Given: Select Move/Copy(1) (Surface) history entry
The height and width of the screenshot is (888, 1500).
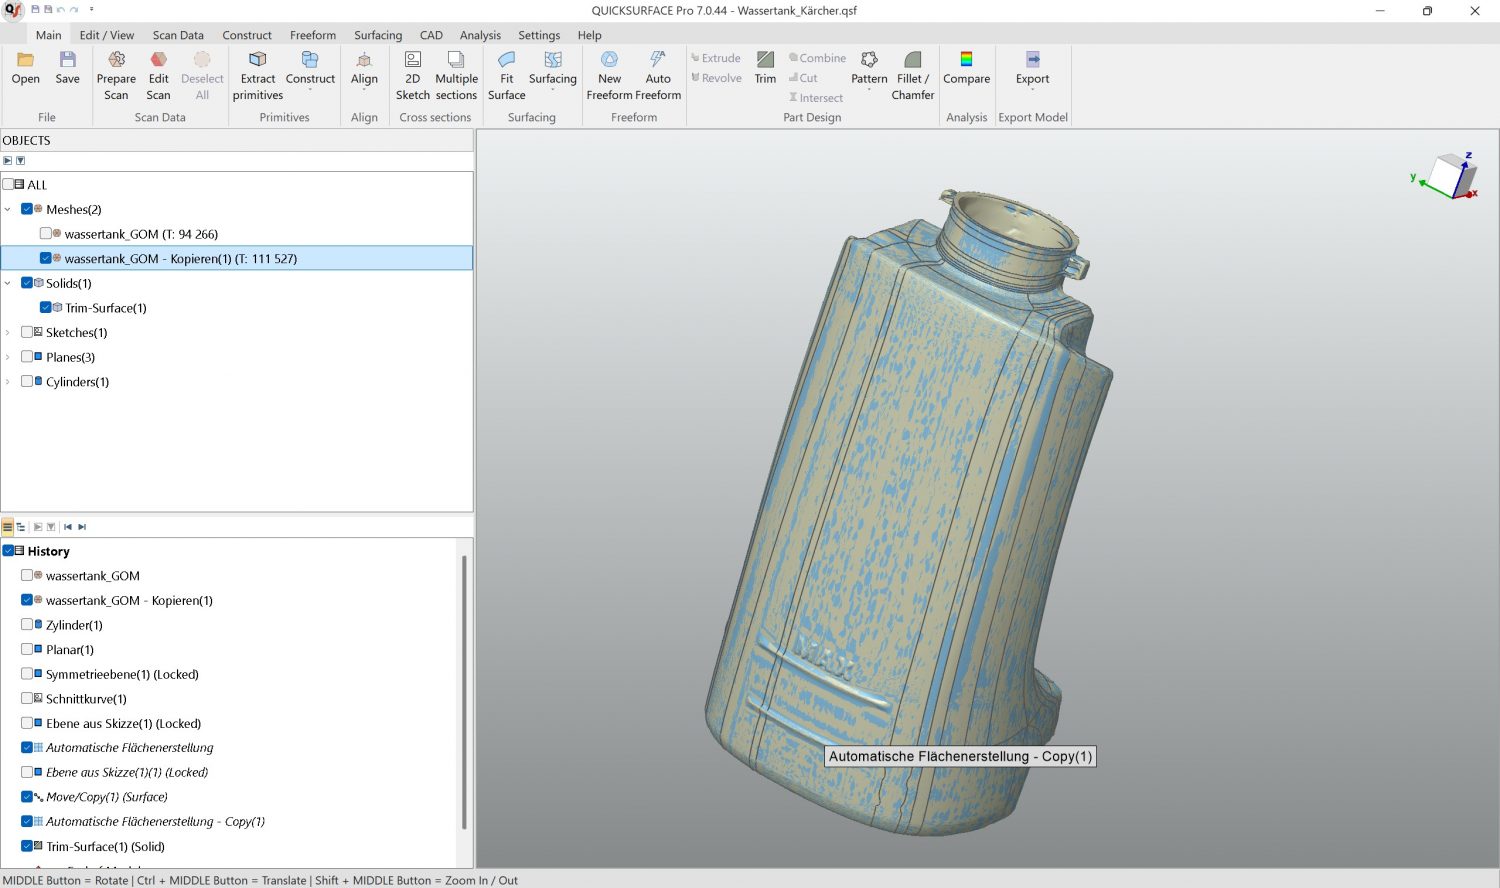Looking at the screenshot, I should tap(106, 797).
